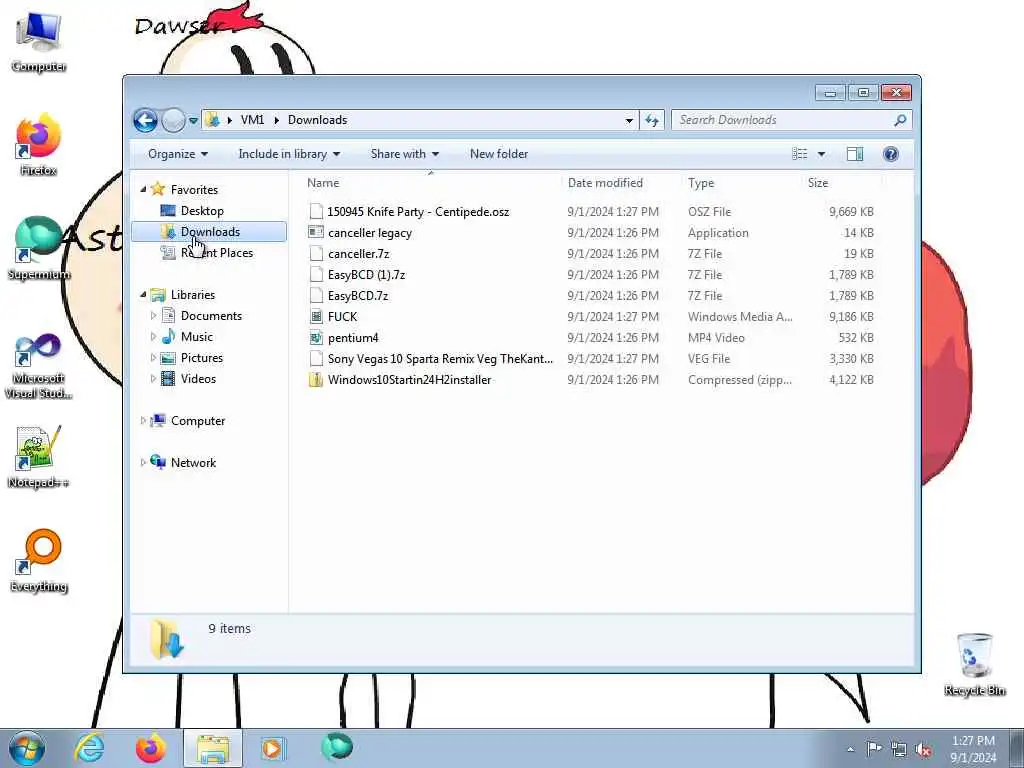Image resolution: width=1024 pixels, height=768 pixels.
Task: Open Include in library menu
Action: (289, 154)
